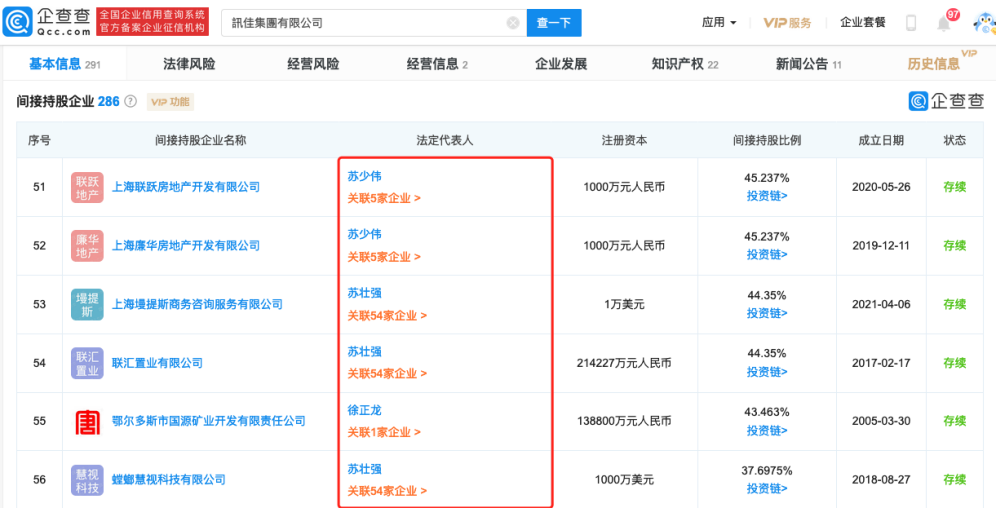Click the 联汇置业 company logo
The image size is (996, 508).
[87, 363]
